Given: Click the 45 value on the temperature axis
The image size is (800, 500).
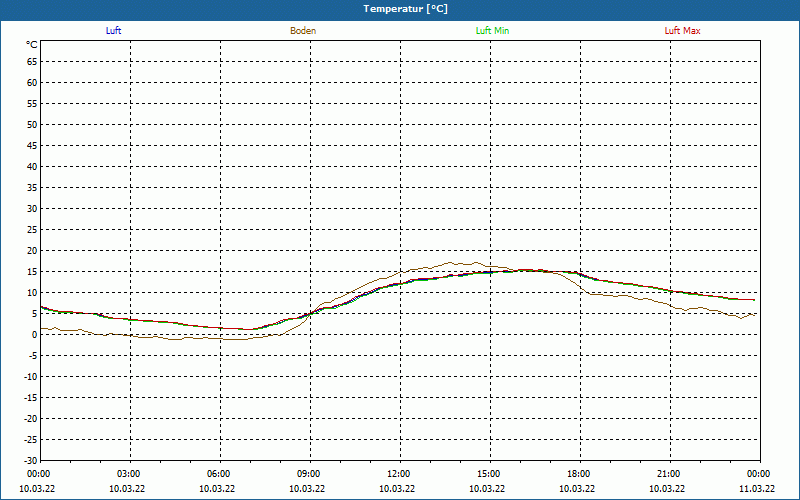Looking at the screenshot, I should coord(32,146).
